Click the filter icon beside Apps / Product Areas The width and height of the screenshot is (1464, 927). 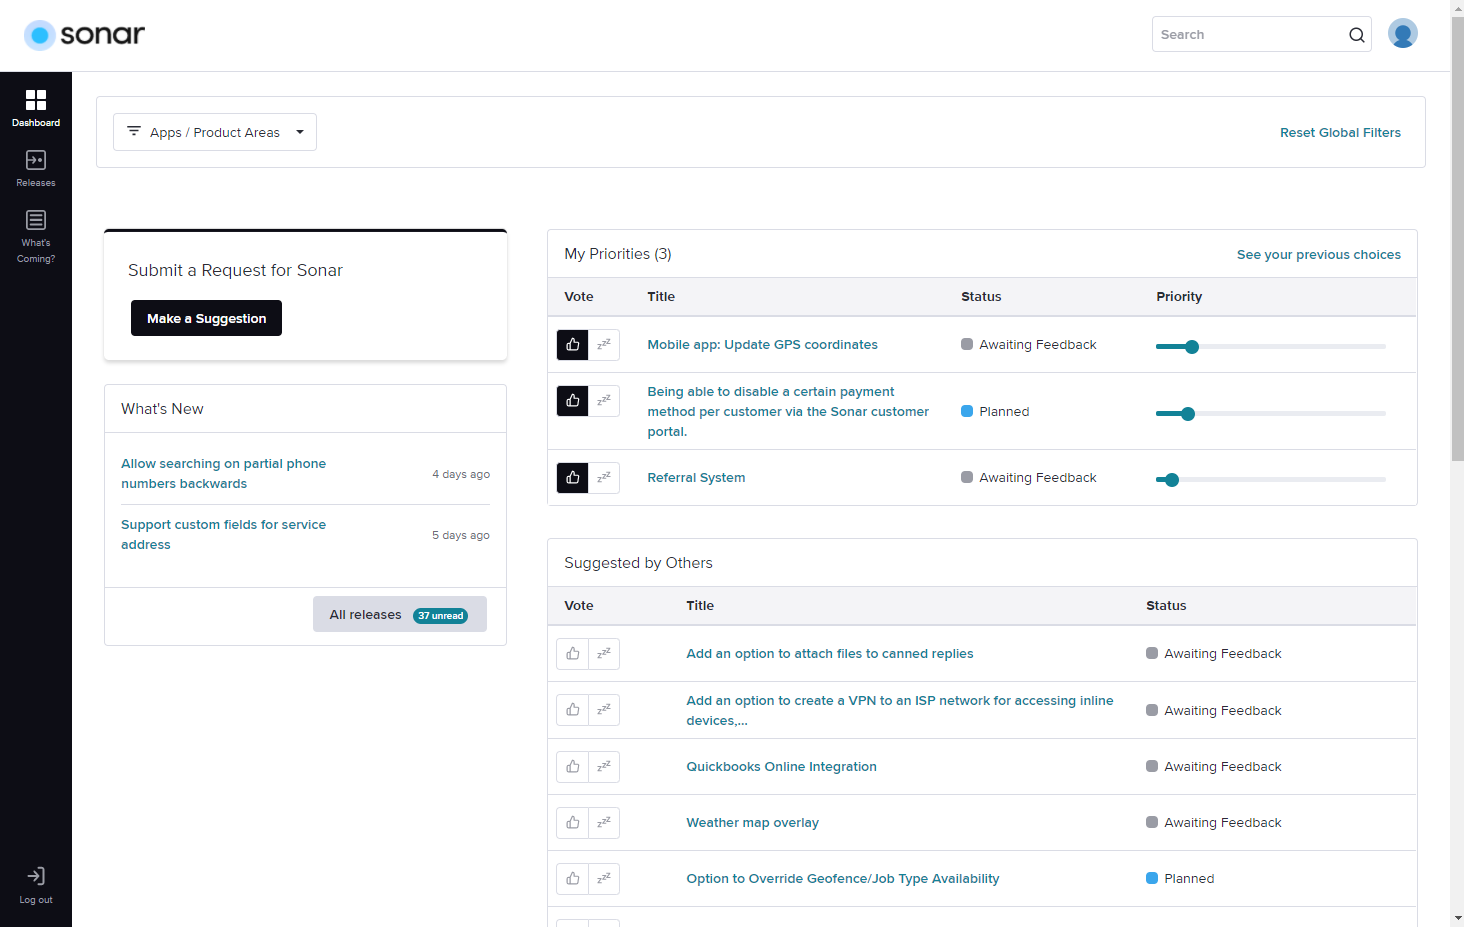[x=134, y=131]
